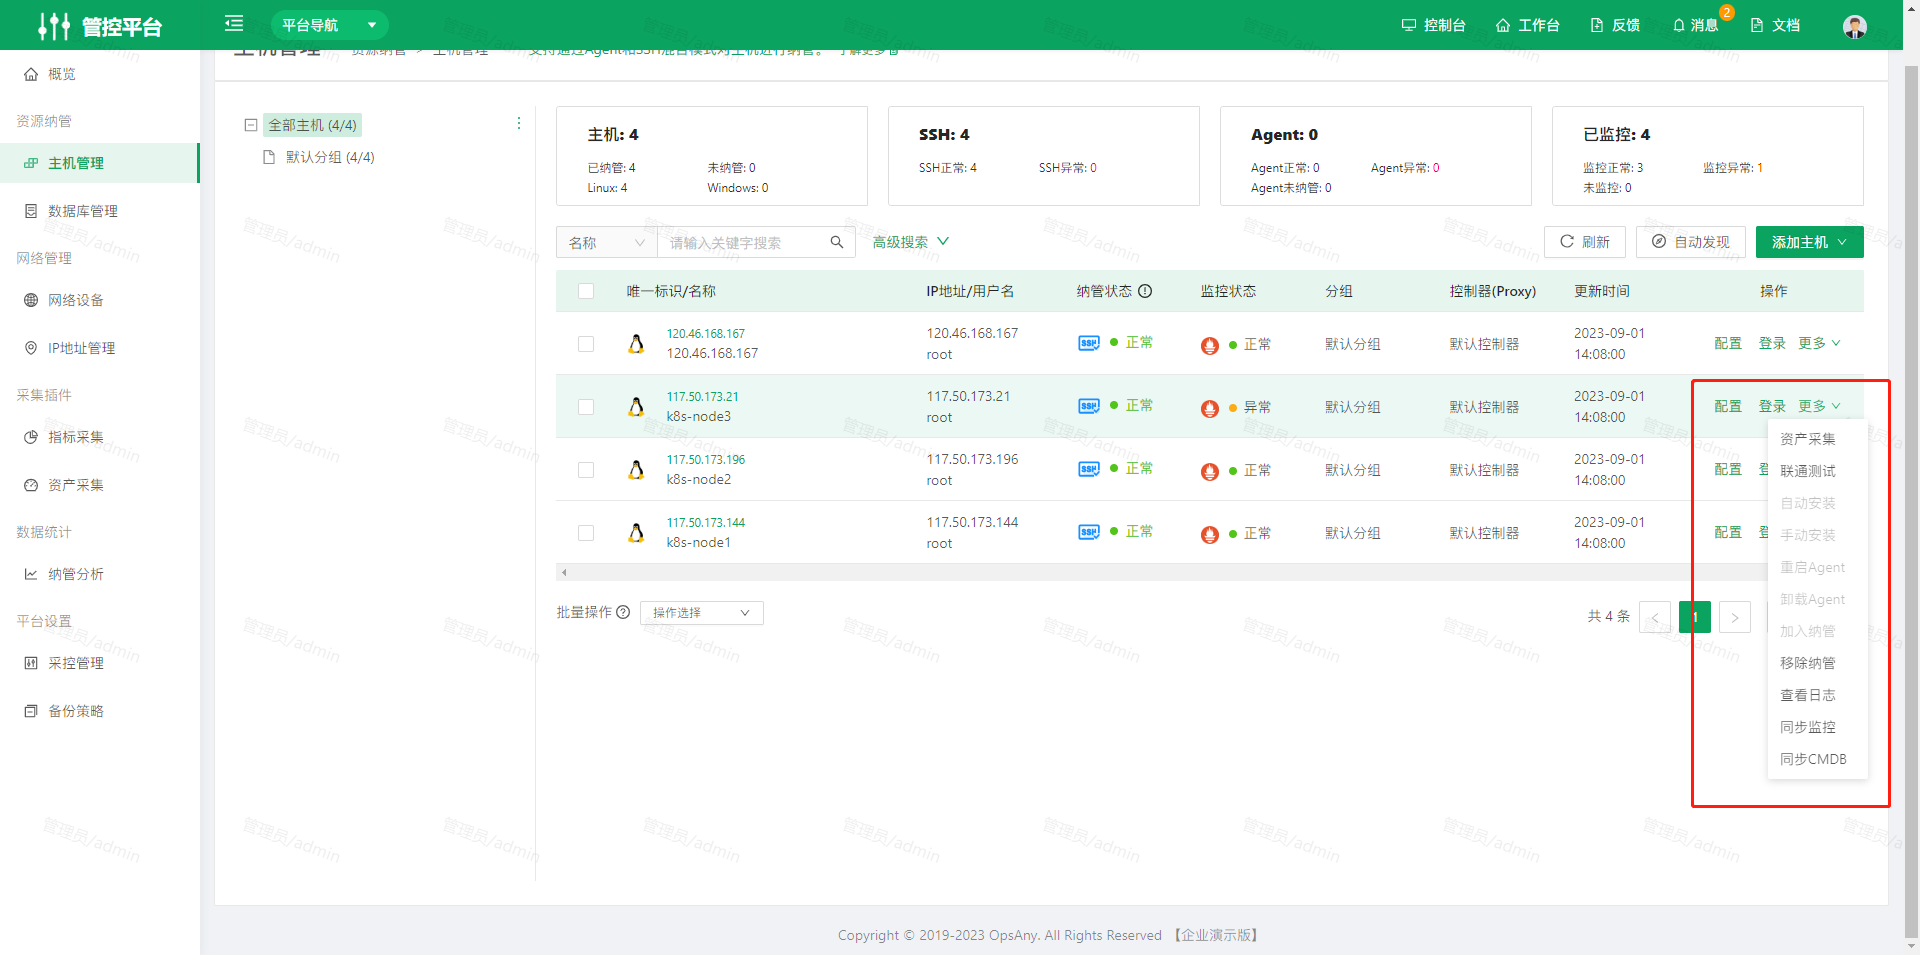The width and height of the screenshot is (1920, 955).
Task: Choose 移除纳管 from the 更多 menu
Action: pyautogui.click(x=1817, y=663)
